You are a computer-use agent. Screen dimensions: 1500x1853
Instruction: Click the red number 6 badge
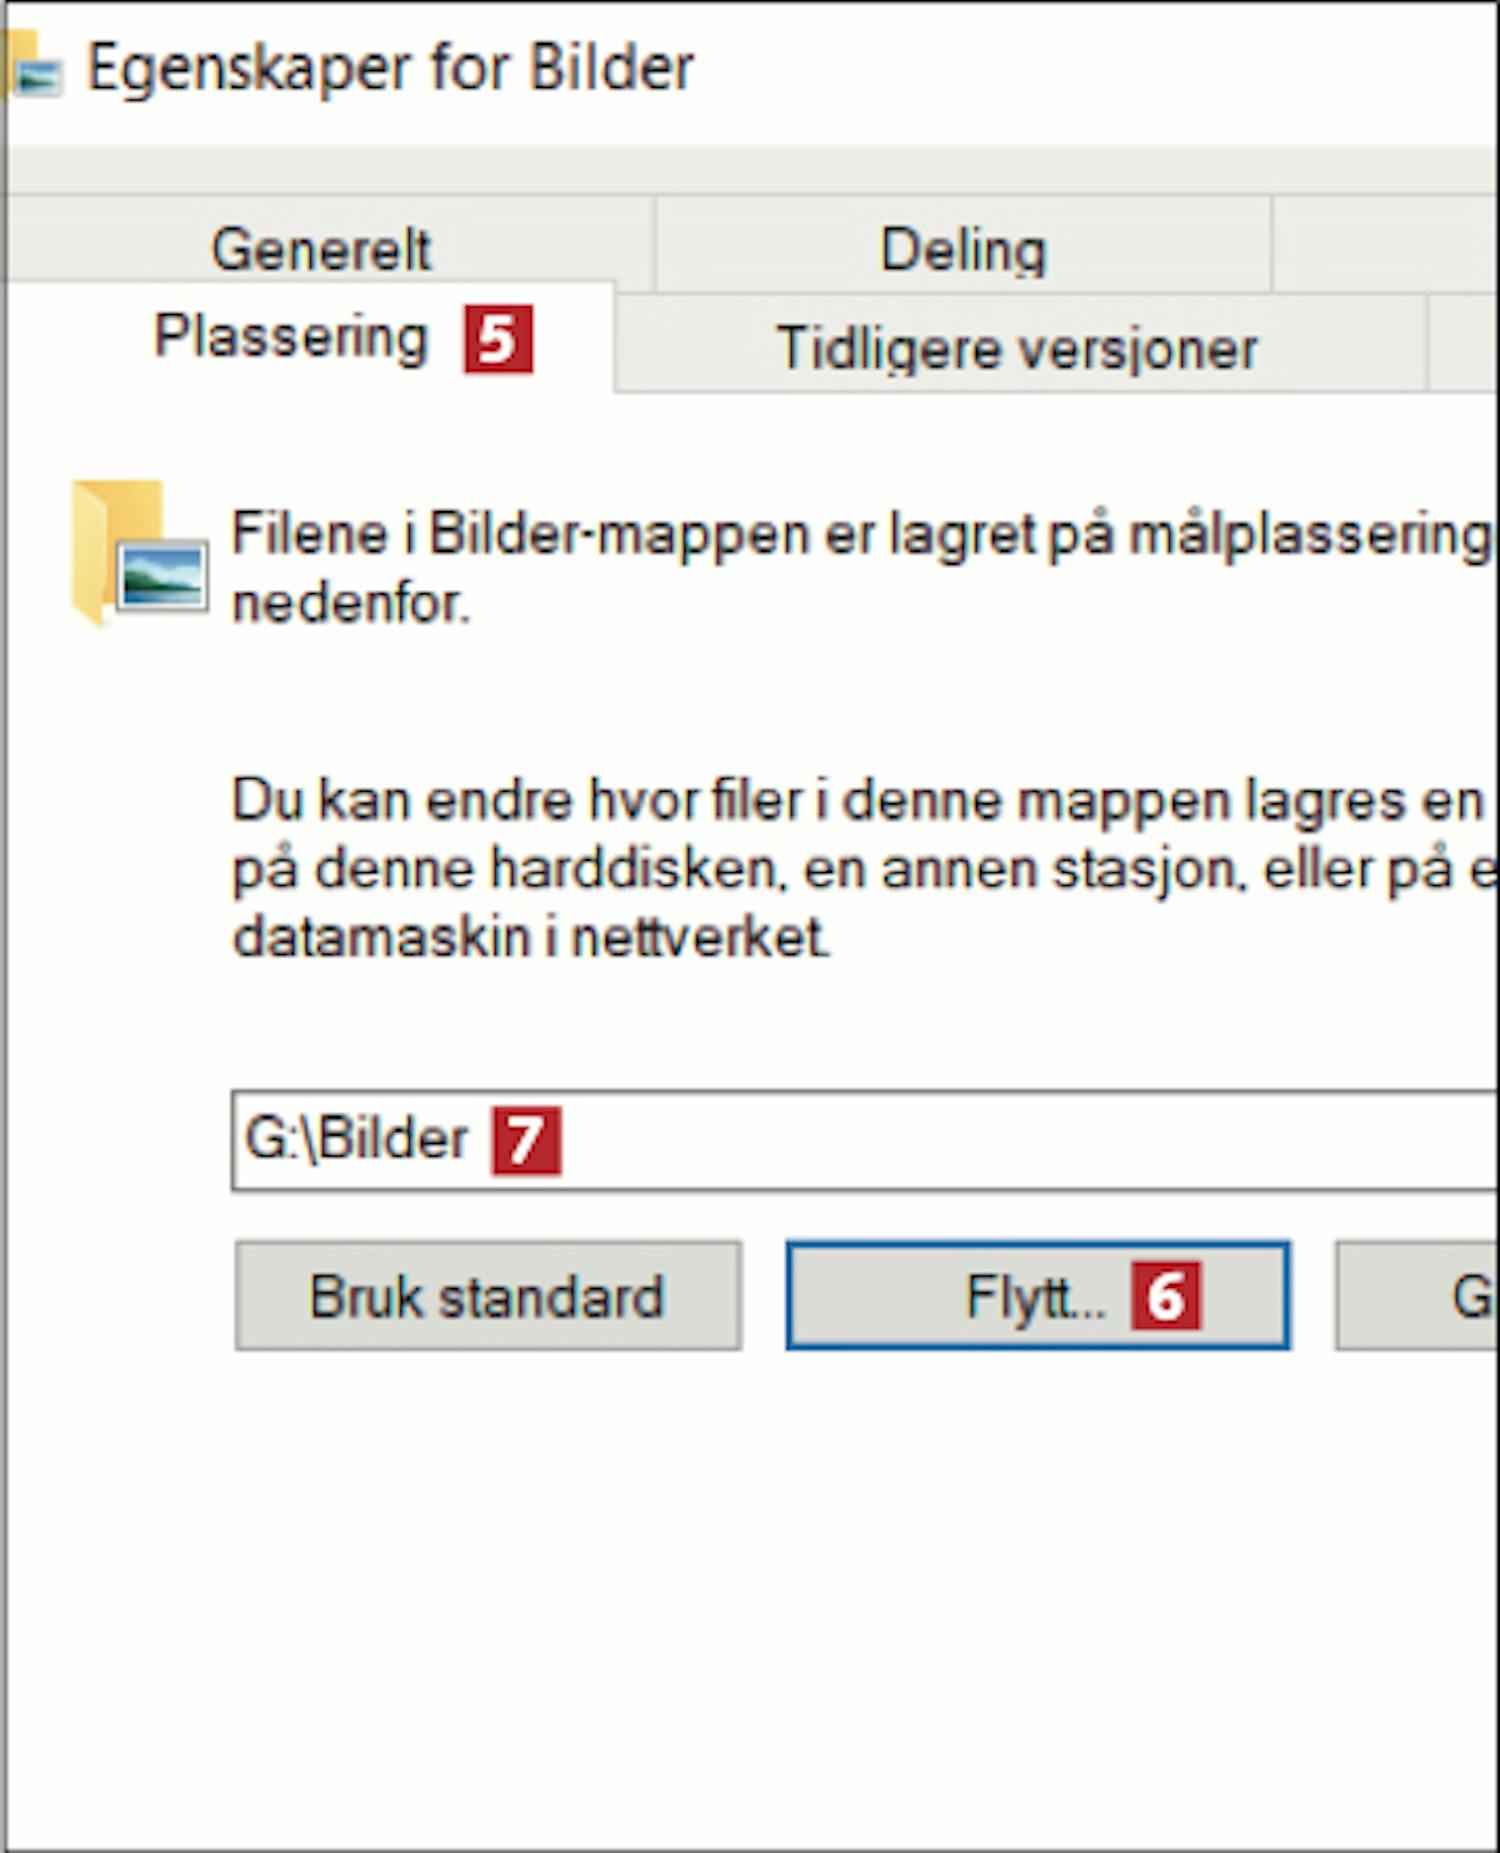coord(1166,1297)
